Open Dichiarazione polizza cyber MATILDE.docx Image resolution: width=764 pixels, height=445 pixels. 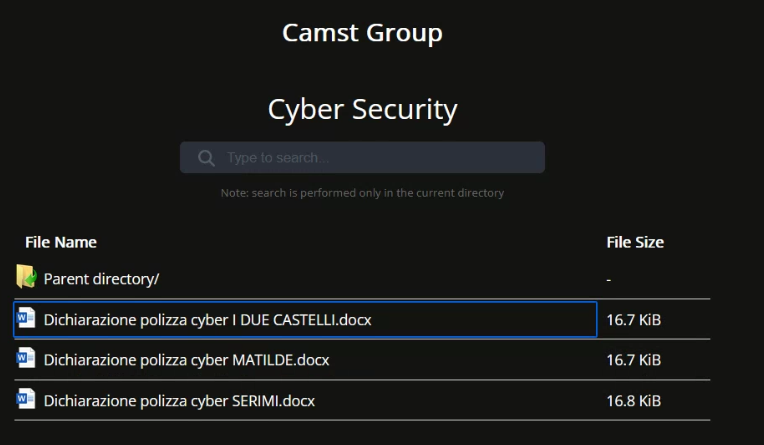pos(186,360)
